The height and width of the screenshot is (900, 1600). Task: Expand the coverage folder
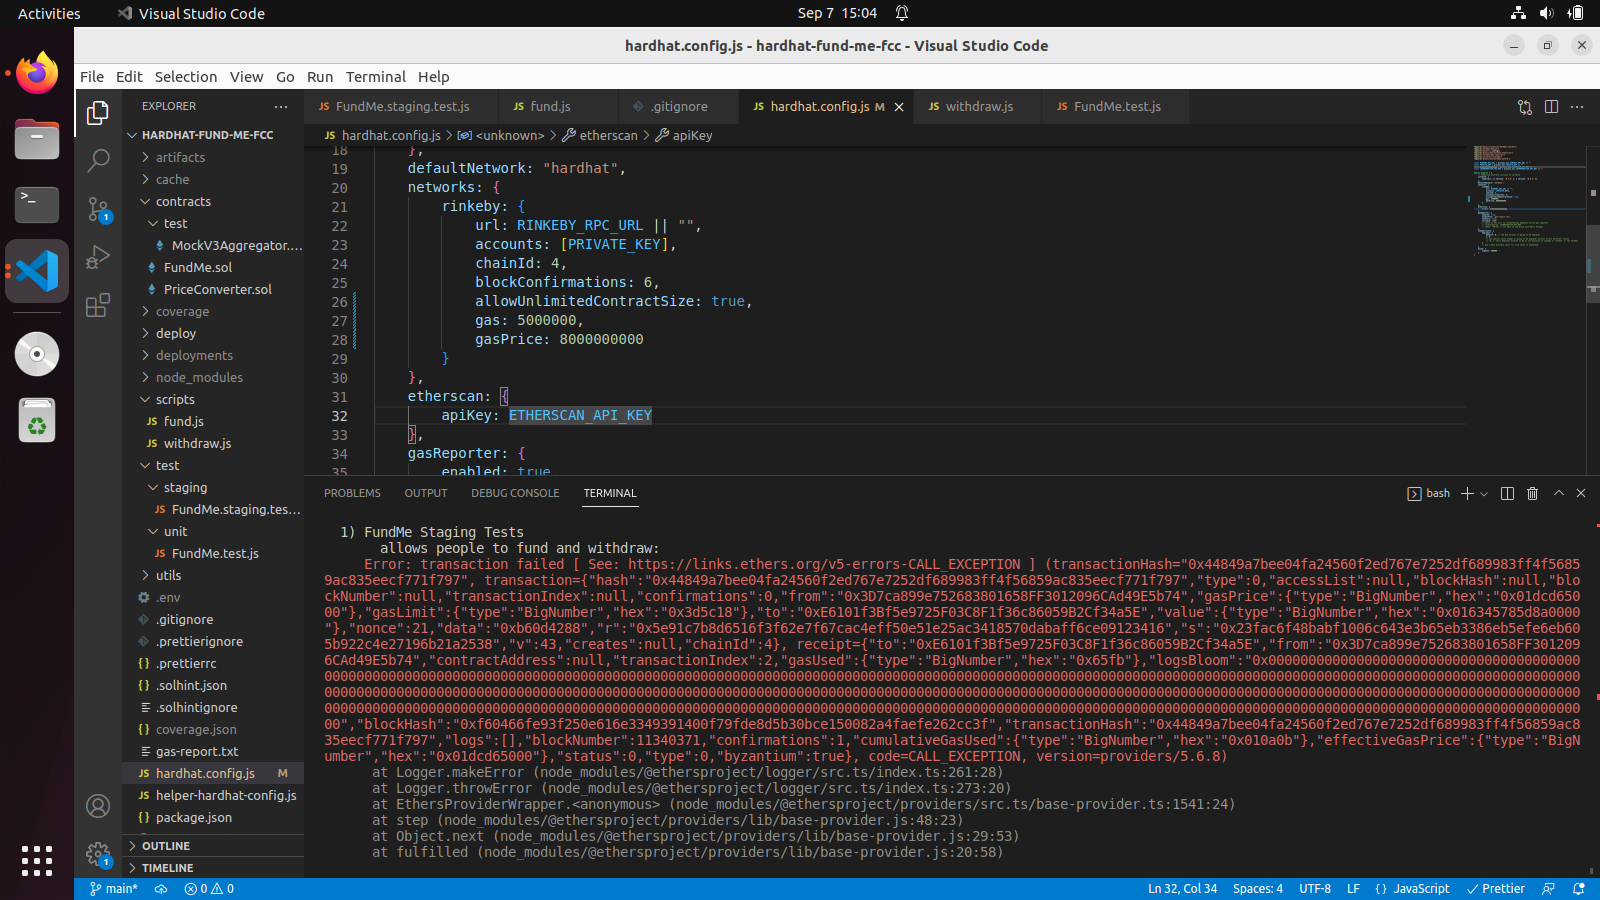tap(213, 311)
